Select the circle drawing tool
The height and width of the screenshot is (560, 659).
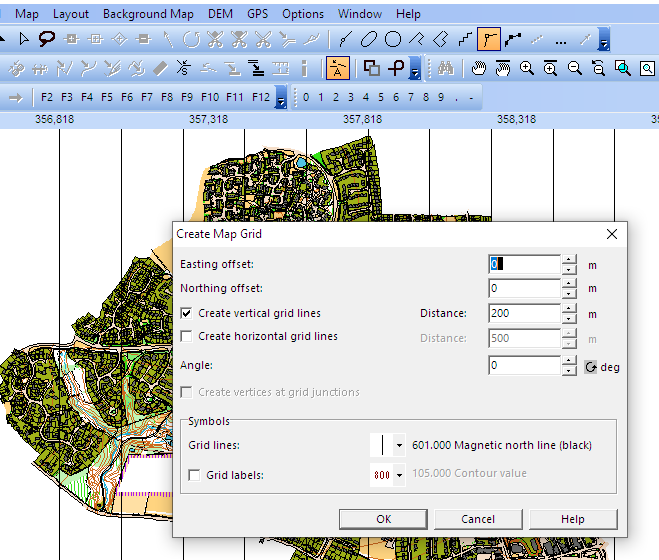tap(393, 40)
